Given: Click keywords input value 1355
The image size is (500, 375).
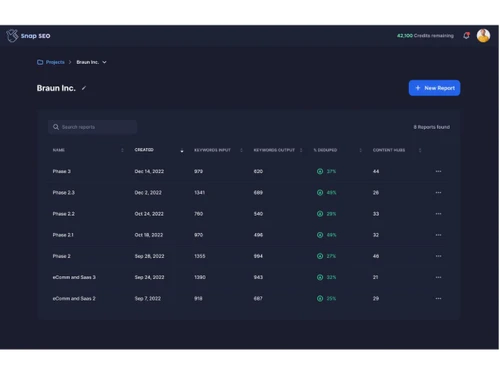Looking at the screenshot, I should (200, 256).
